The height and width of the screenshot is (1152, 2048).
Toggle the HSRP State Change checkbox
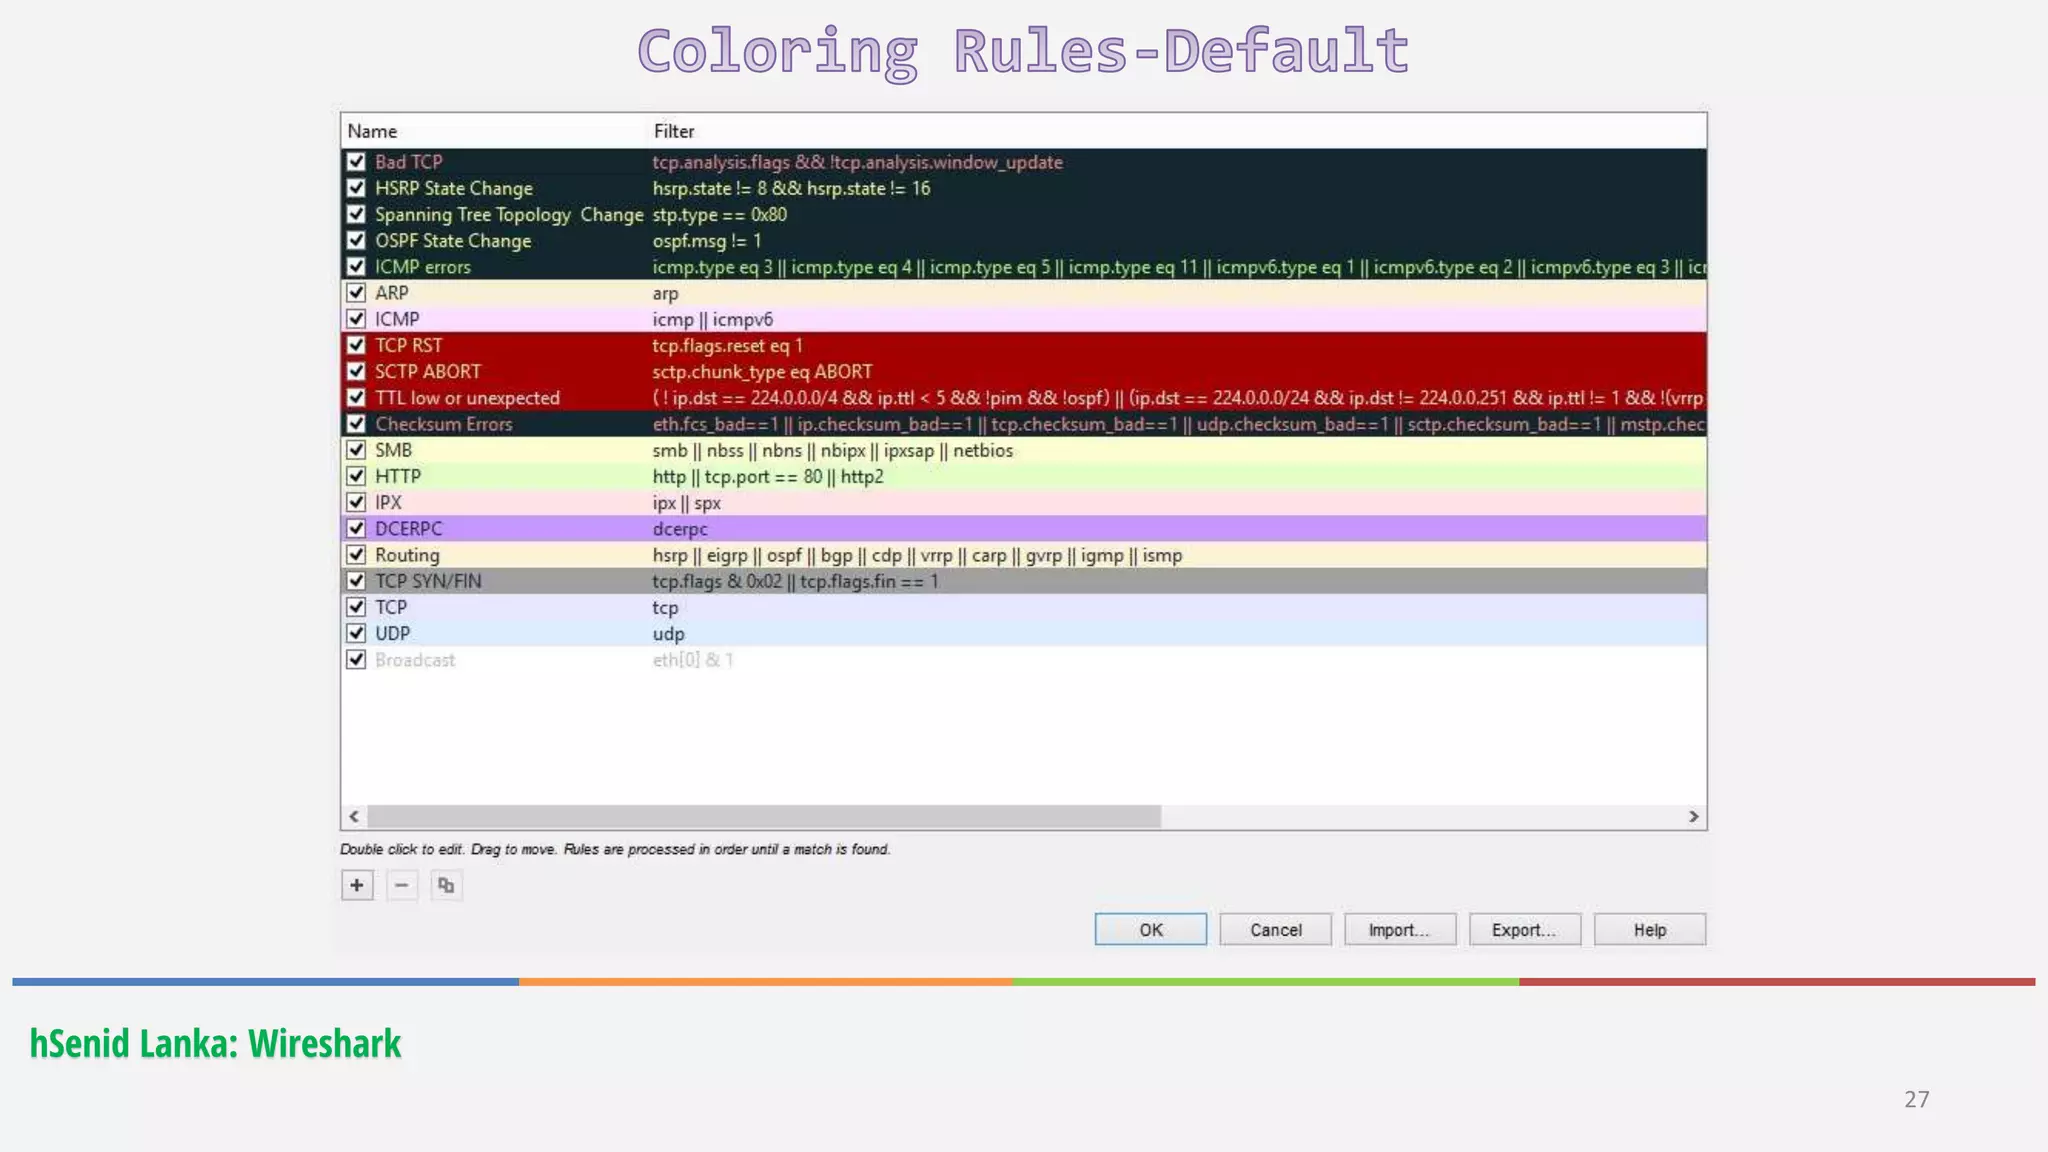356,188
